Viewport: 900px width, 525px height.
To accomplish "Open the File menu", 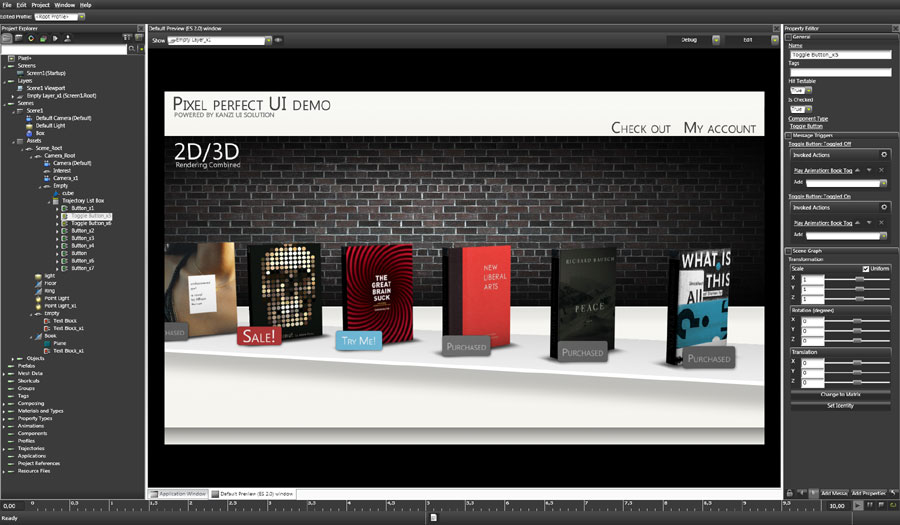I will click(x=7, y=5).
